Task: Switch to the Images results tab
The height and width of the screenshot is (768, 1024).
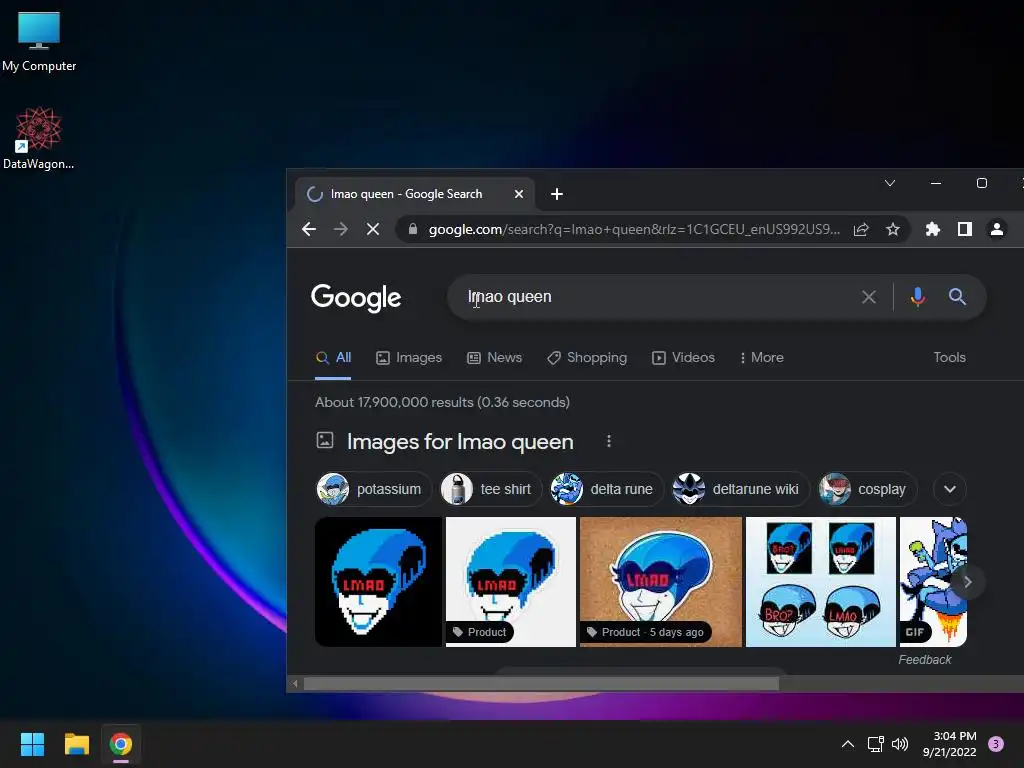Action: (409, 357)
